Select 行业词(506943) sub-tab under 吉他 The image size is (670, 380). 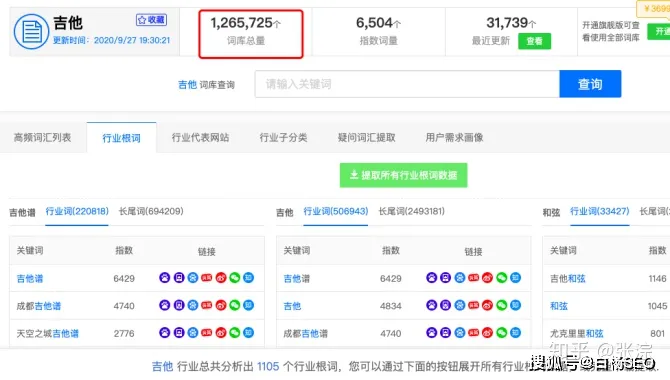[x=336, y=211]
